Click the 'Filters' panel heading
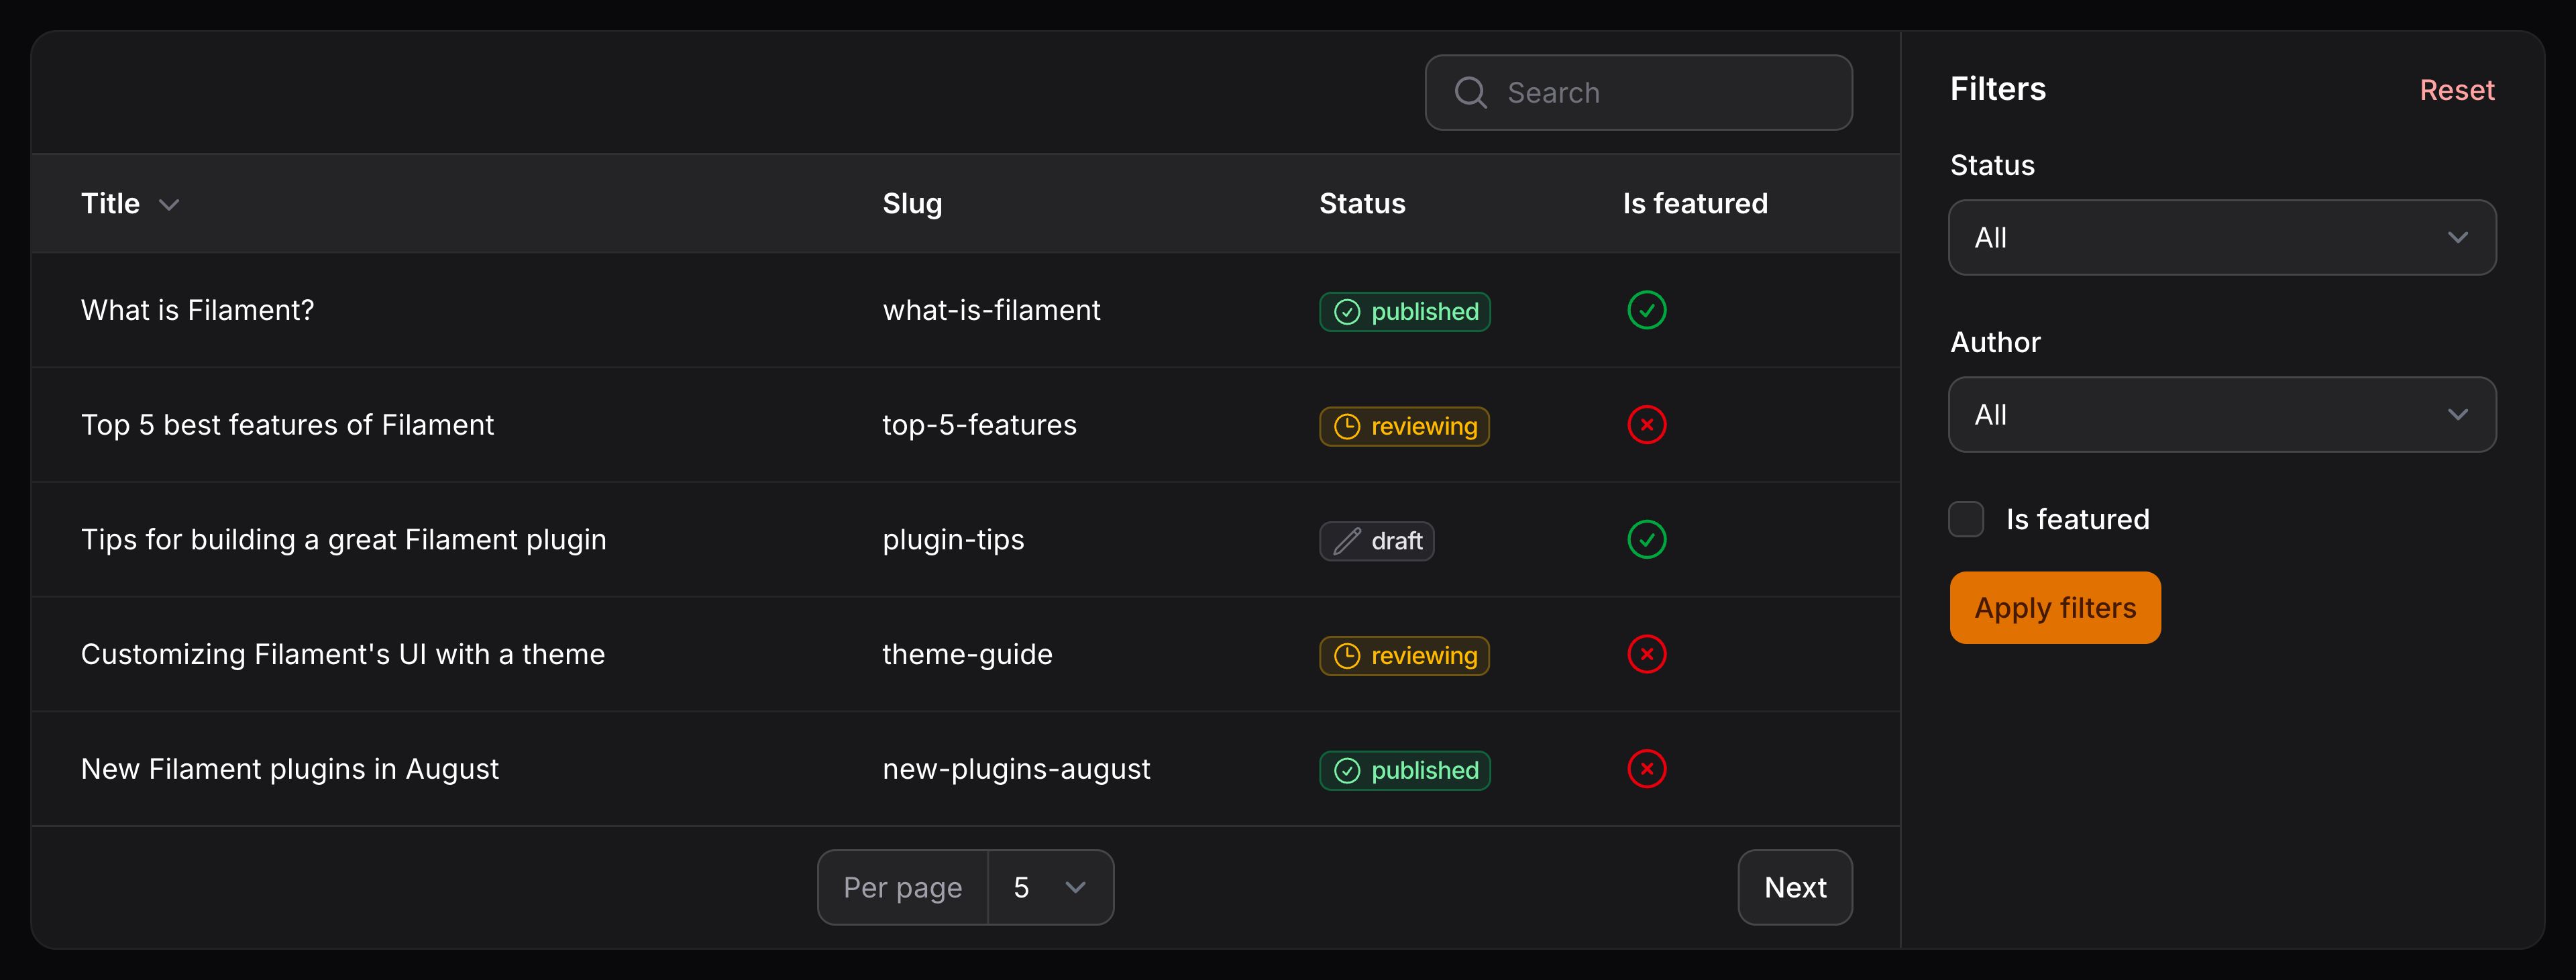The height and width of the screenshot is (980, 2576). pos(1997,89)
